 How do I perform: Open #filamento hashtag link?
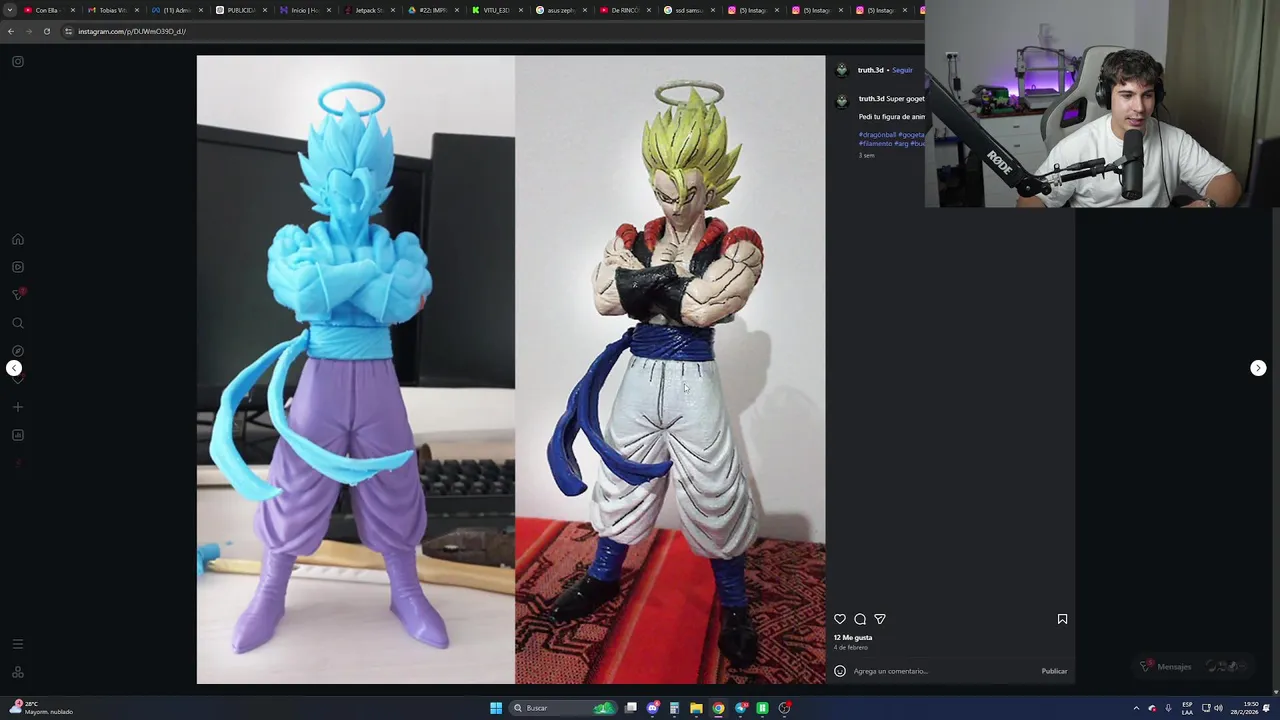[875, 143]
